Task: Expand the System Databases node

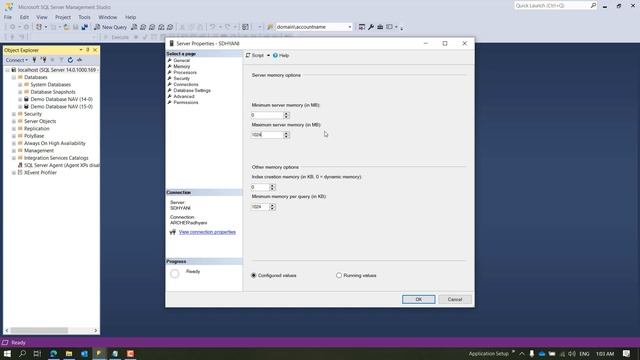Action: tap(20, 84)
